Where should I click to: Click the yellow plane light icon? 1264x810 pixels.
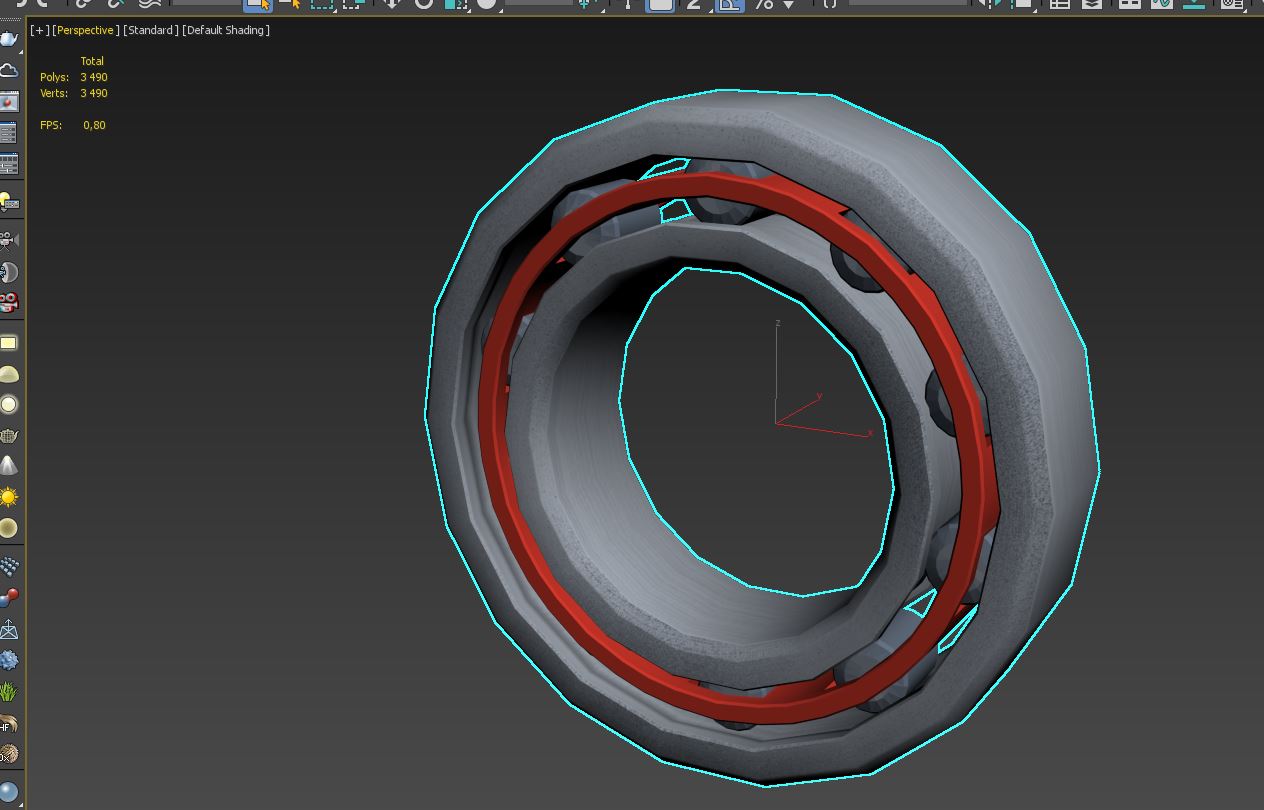pos(9,343)
